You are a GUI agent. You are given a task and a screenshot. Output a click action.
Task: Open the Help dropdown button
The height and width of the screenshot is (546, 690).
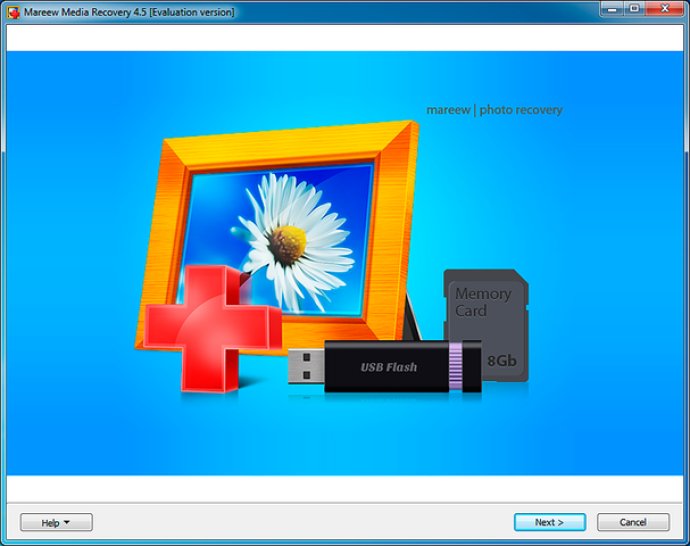click(56, 523)
